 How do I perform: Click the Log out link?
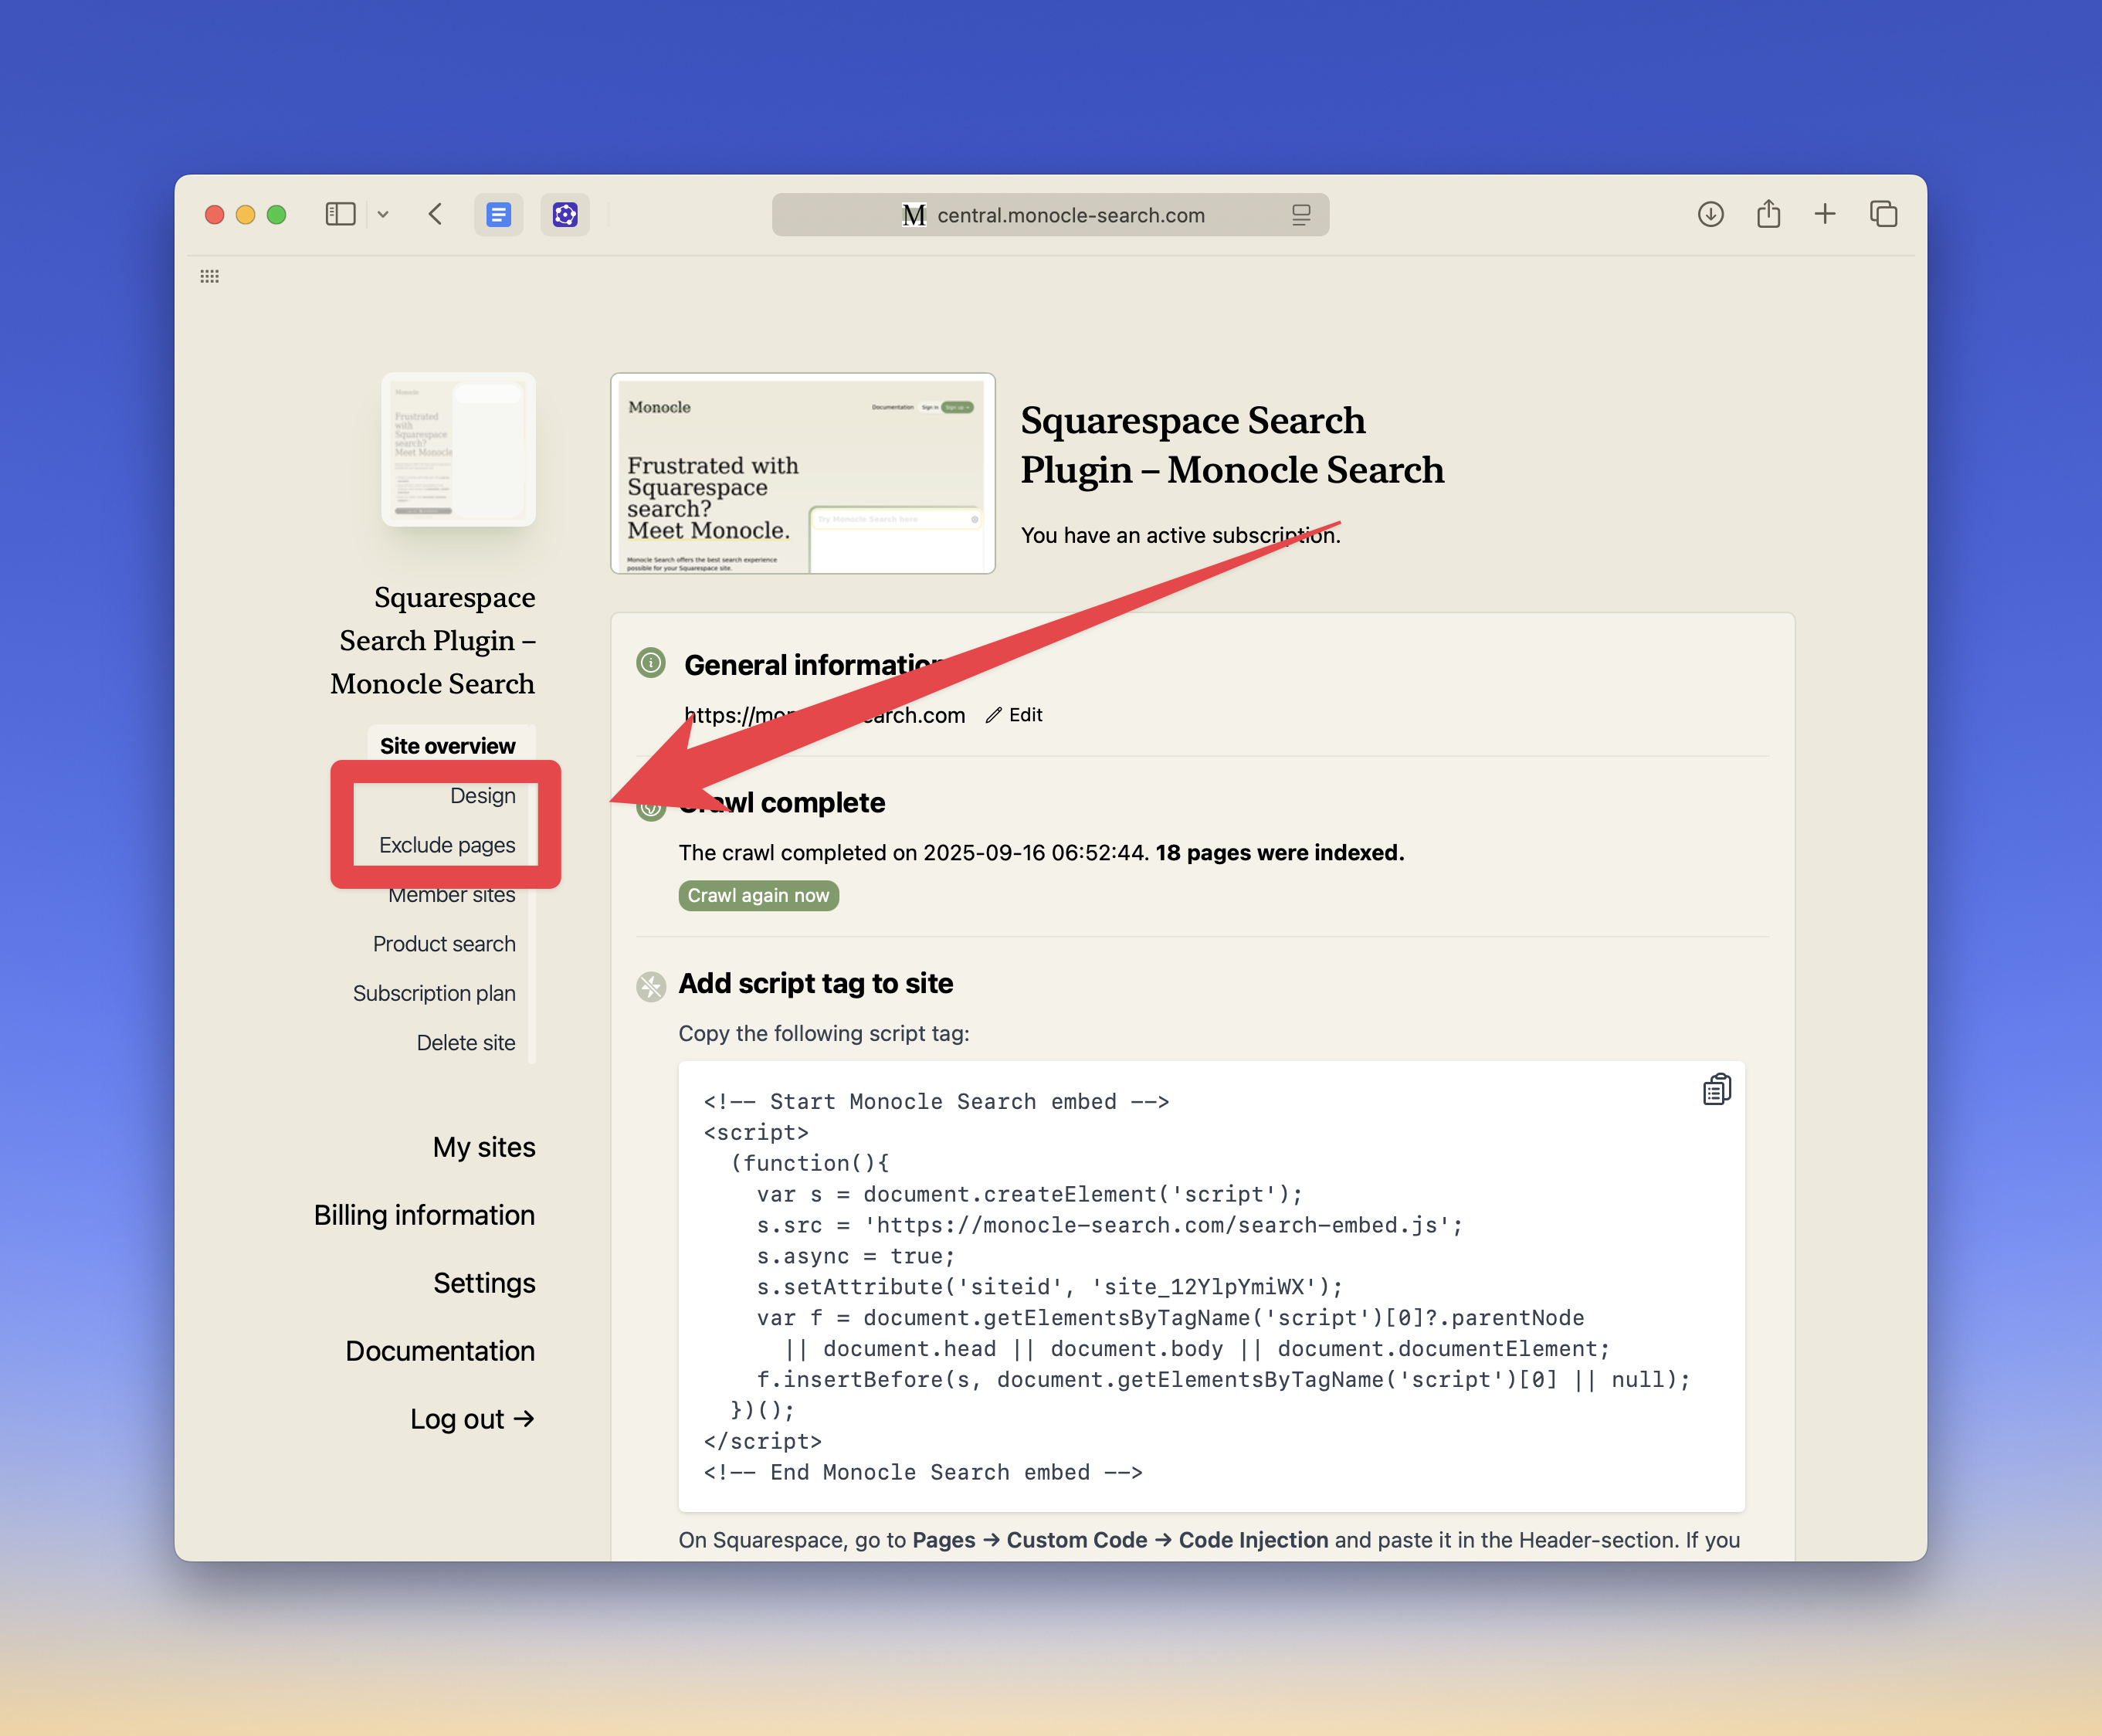tap(472, 1419)
